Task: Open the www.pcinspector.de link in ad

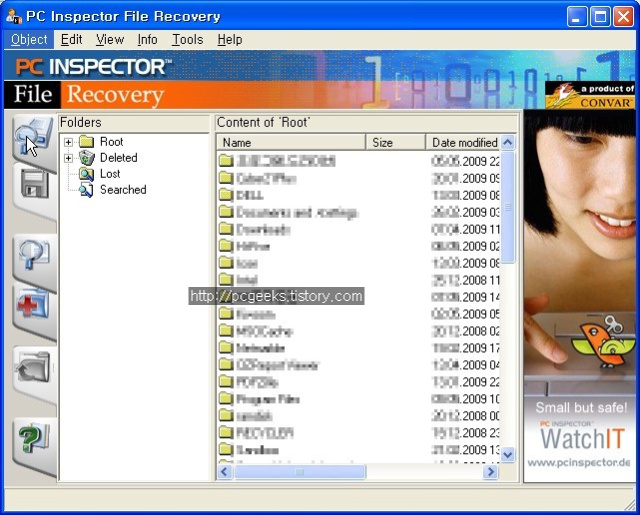Action: 579,463
